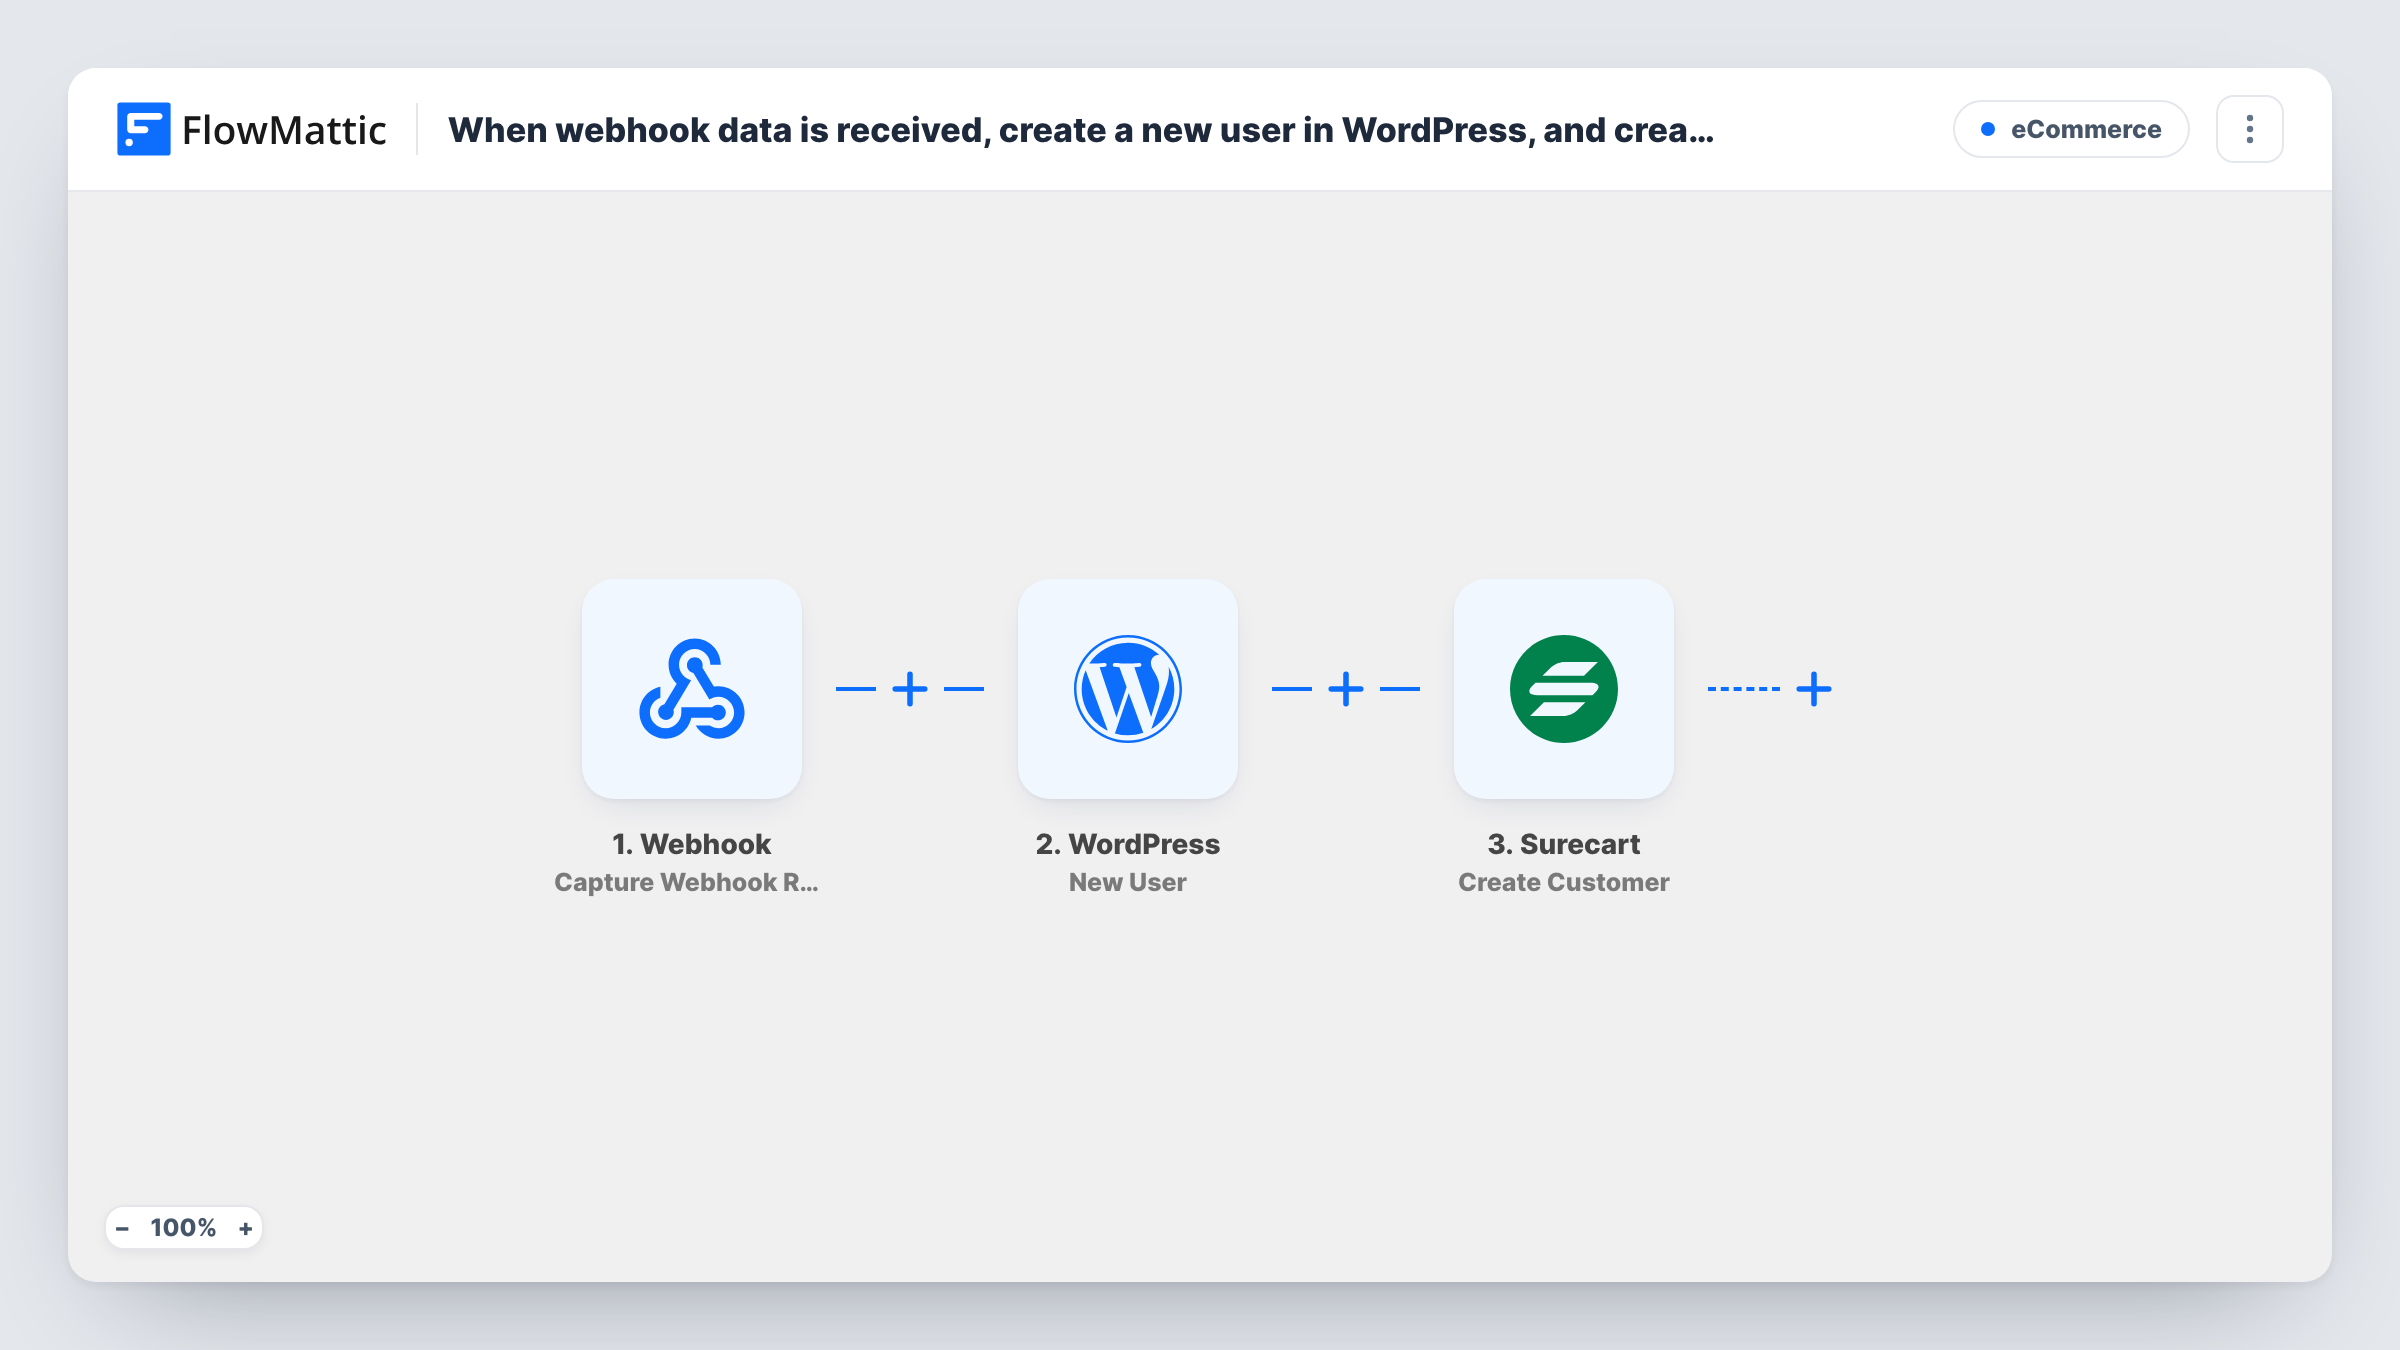Viewport: 2400px width, 1350px height.
Task: Add step between WordPress and Surecart
Action: (1346, 689)
